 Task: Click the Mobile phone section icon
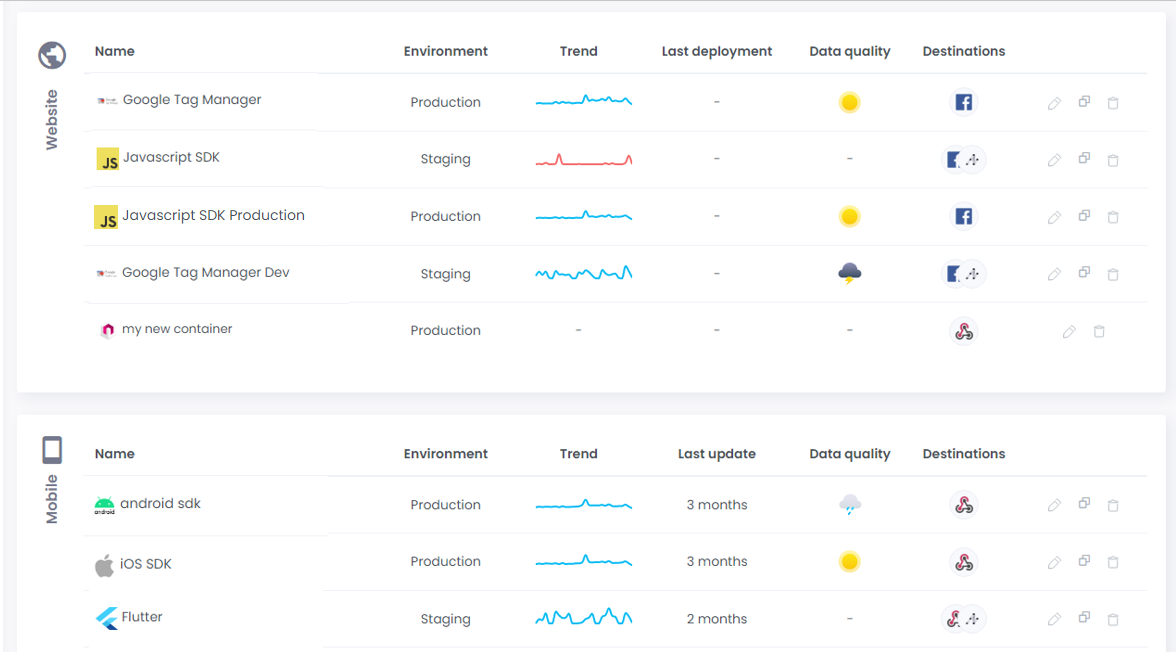[x=52, y=451]
